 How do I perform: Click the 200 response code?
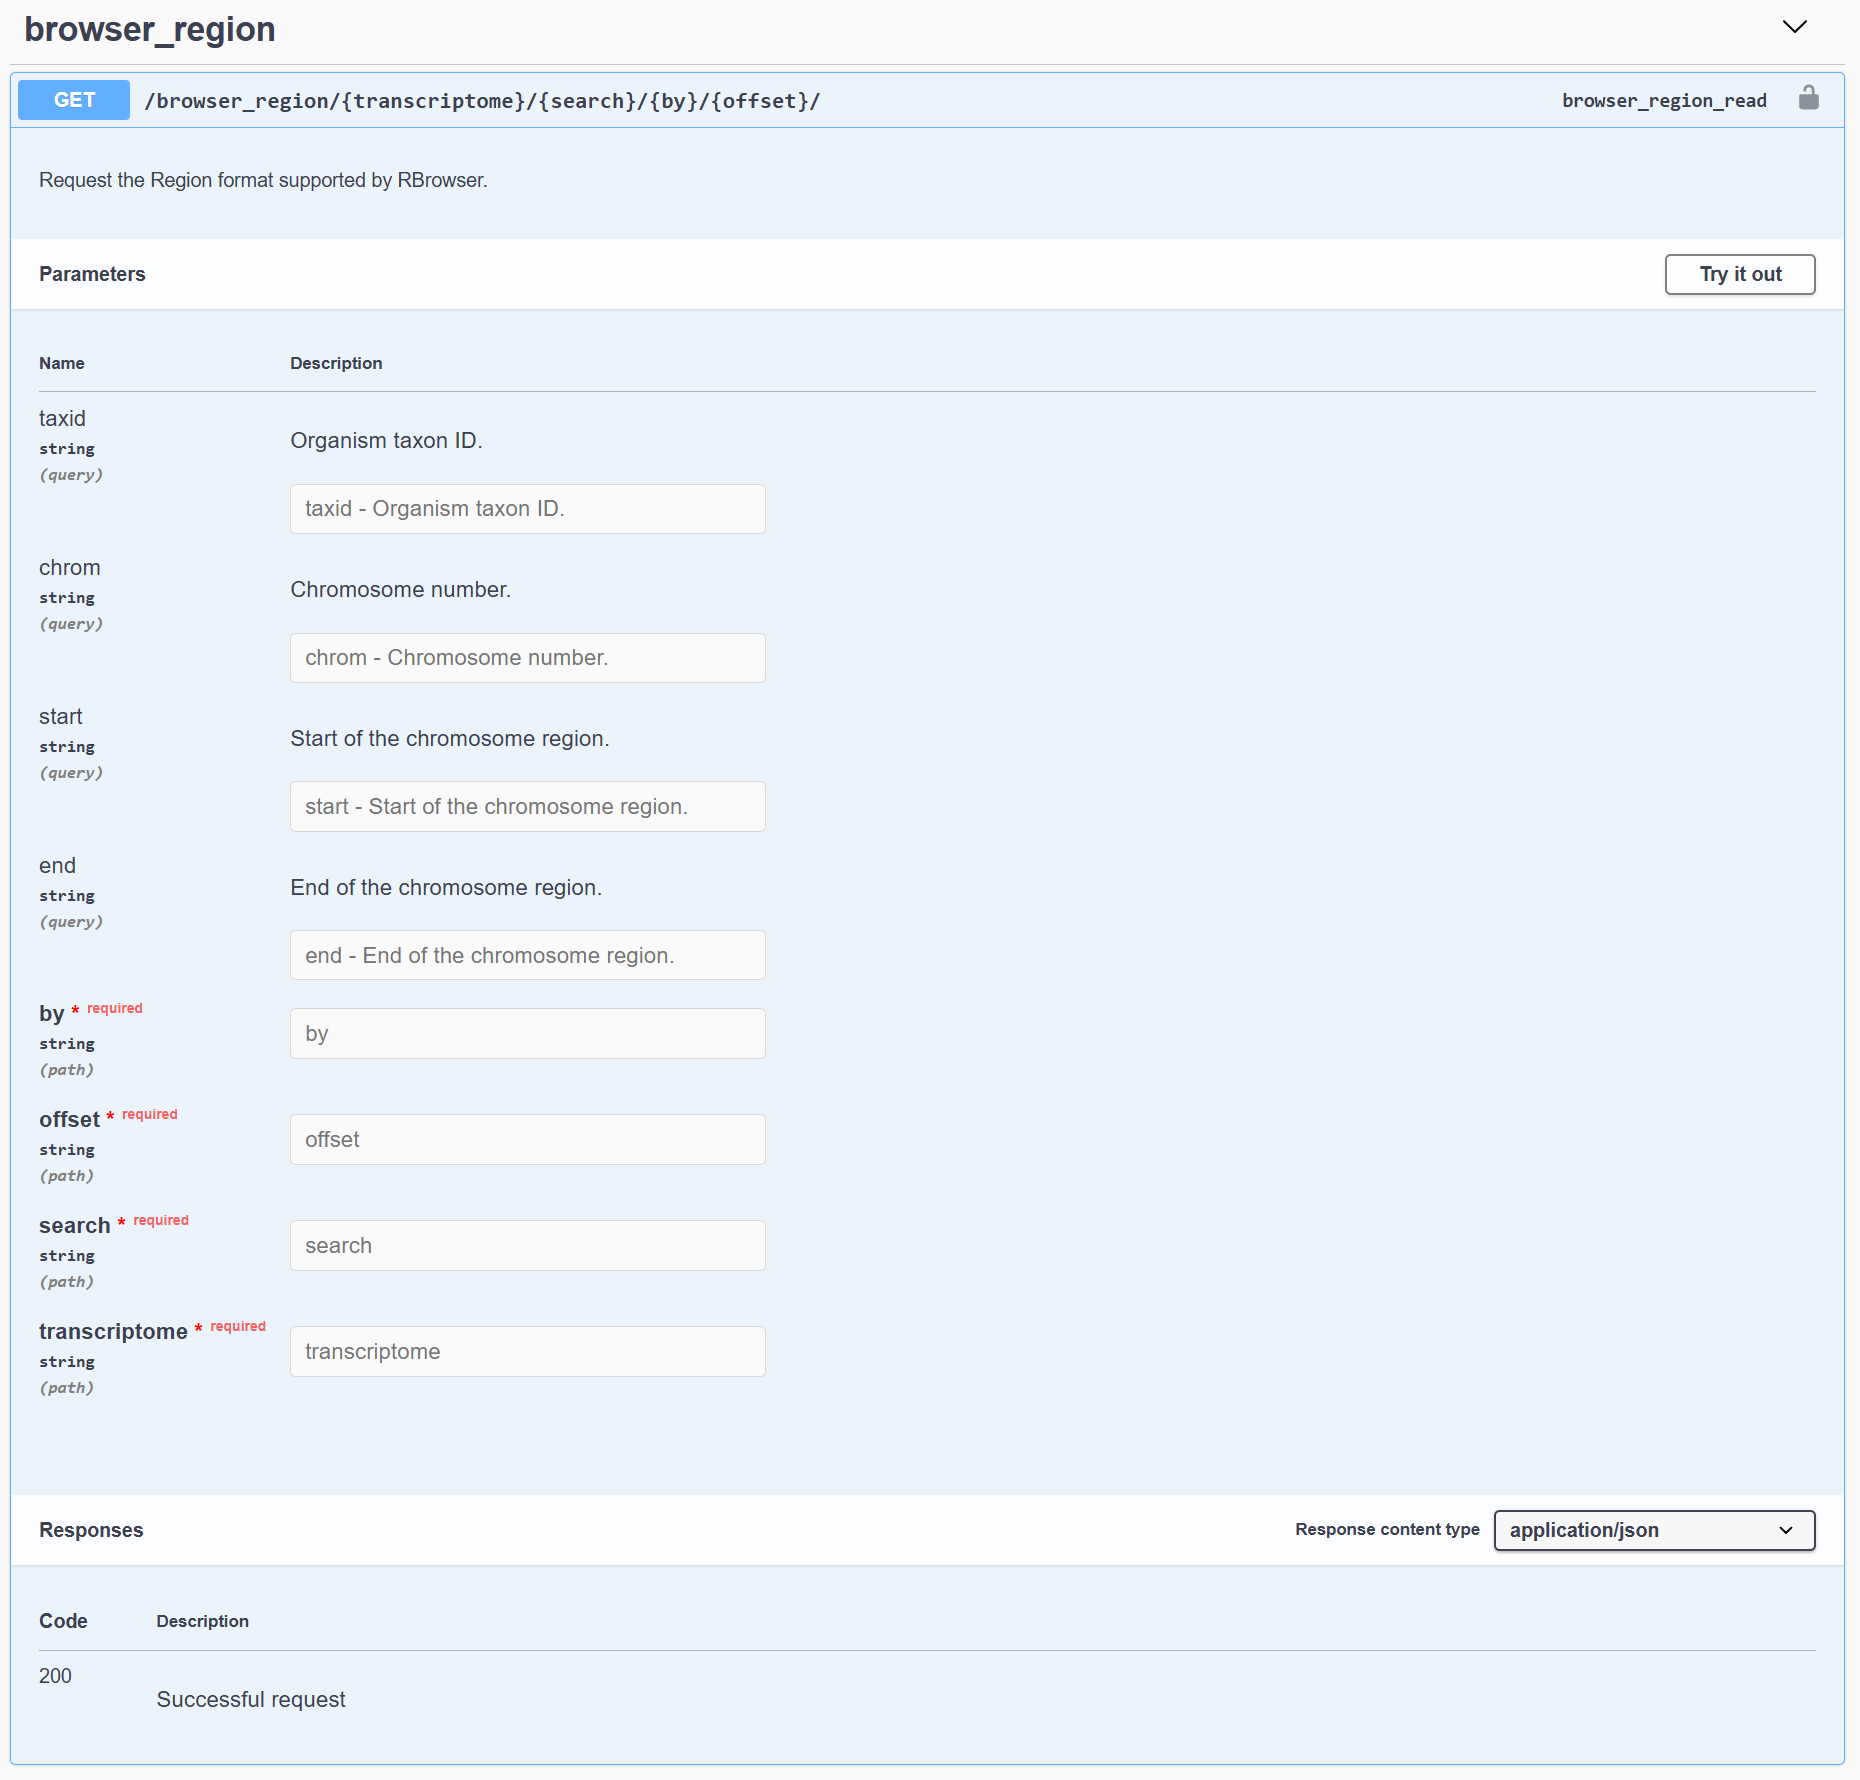(x=55, y=1676)
